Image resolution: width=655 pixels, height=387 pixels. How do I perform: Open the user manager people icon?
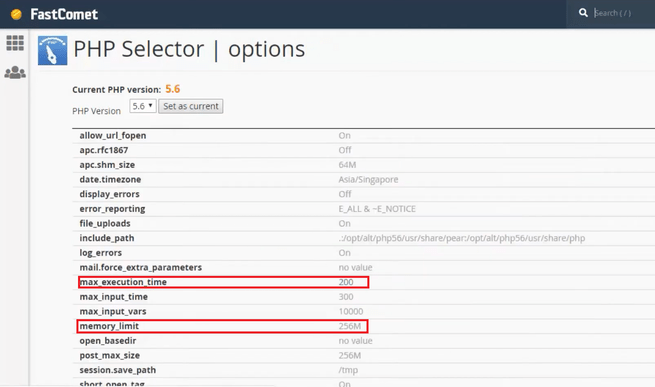tap(15, 72)
